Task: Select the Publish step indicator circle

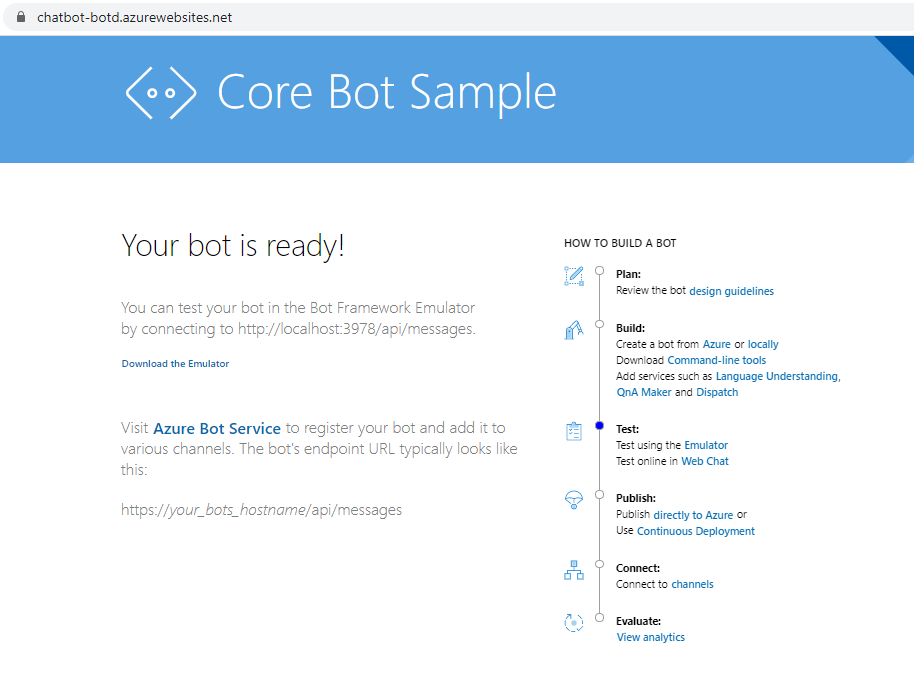Action: tap(598, 495)
